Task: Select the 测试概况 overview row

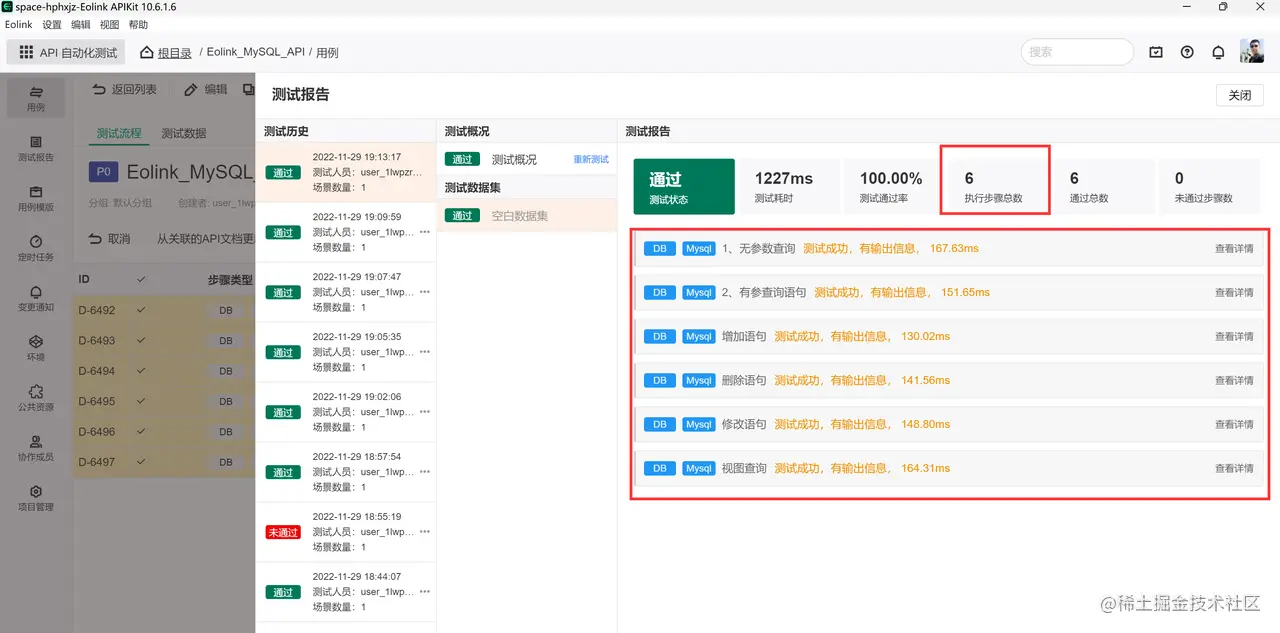Action: [x=527, y=159]
